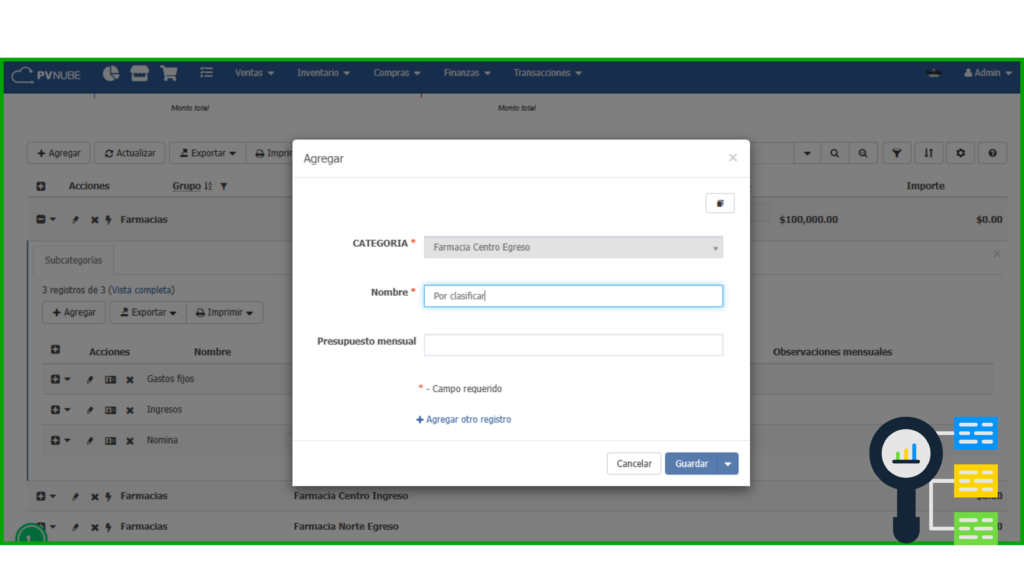The height and width of the screenshot is (576, 1024).
Task: Open the dashboard pie chart icon
Action: [111, 73]
